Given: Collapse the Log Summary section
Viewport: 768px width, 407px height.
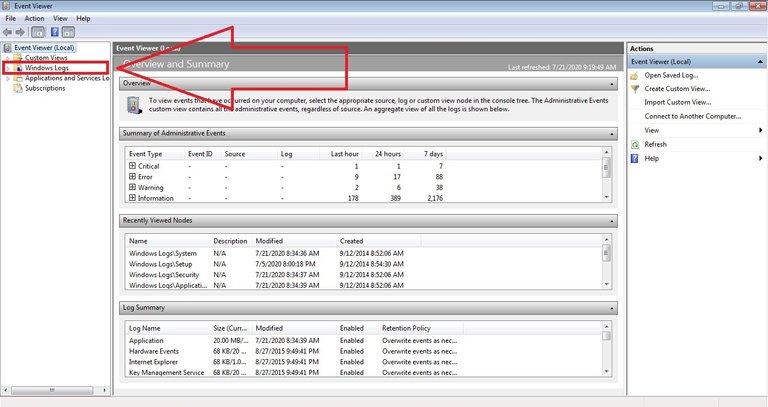Looking at the screenshot, I should pos(612,309).
